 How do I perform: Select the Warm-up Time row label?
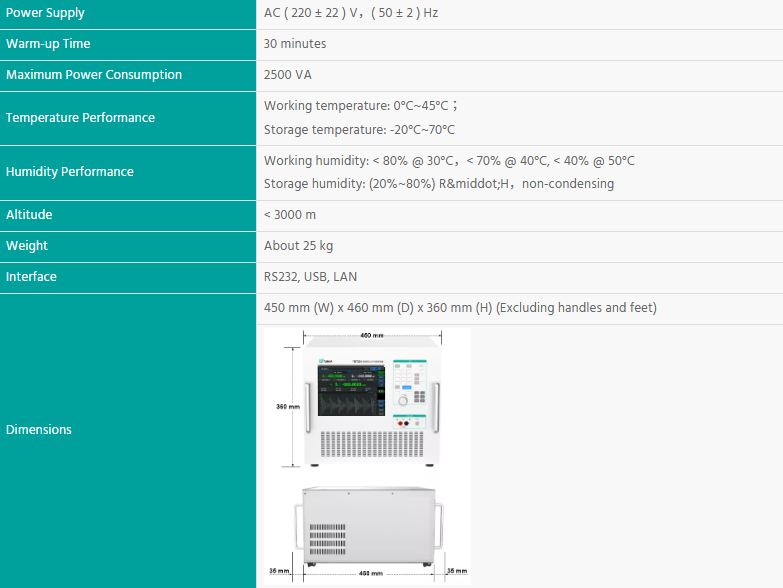coord(48,44)
